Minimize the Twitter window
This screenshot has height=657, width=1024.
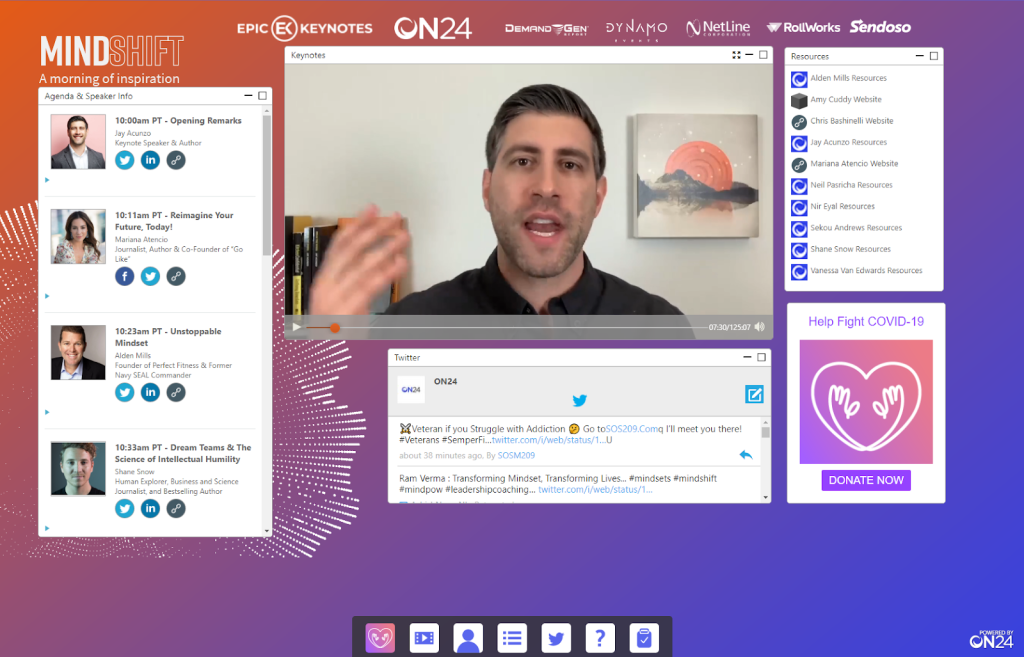747,357
